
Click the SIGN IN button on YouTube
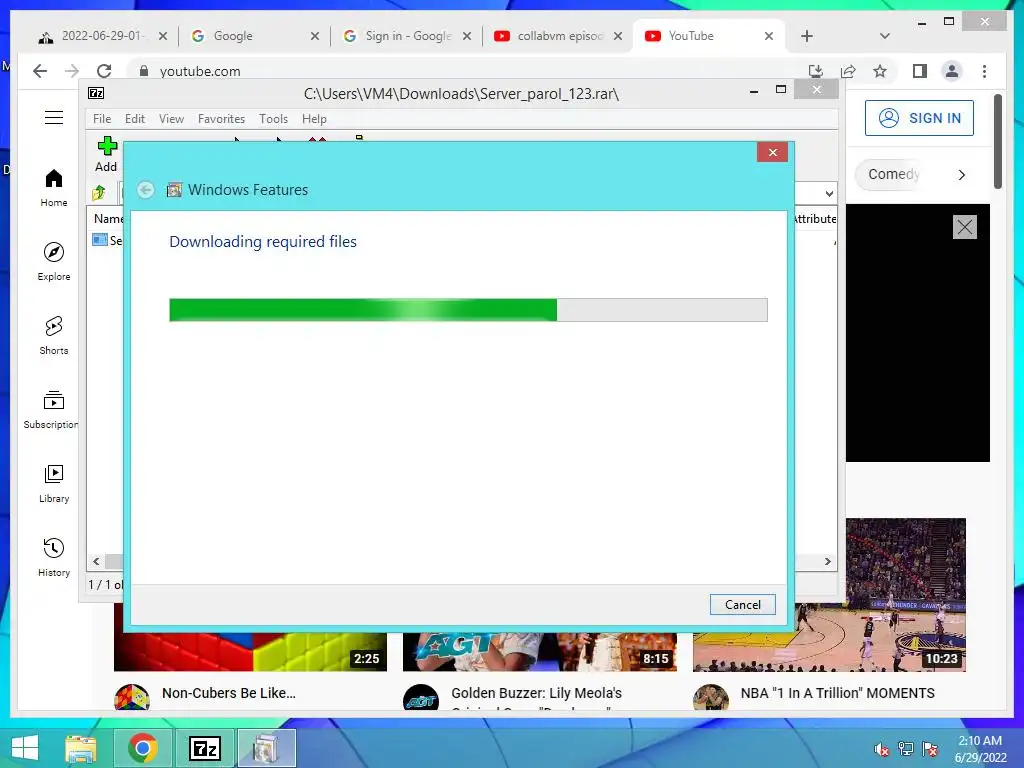coord(919,118)
